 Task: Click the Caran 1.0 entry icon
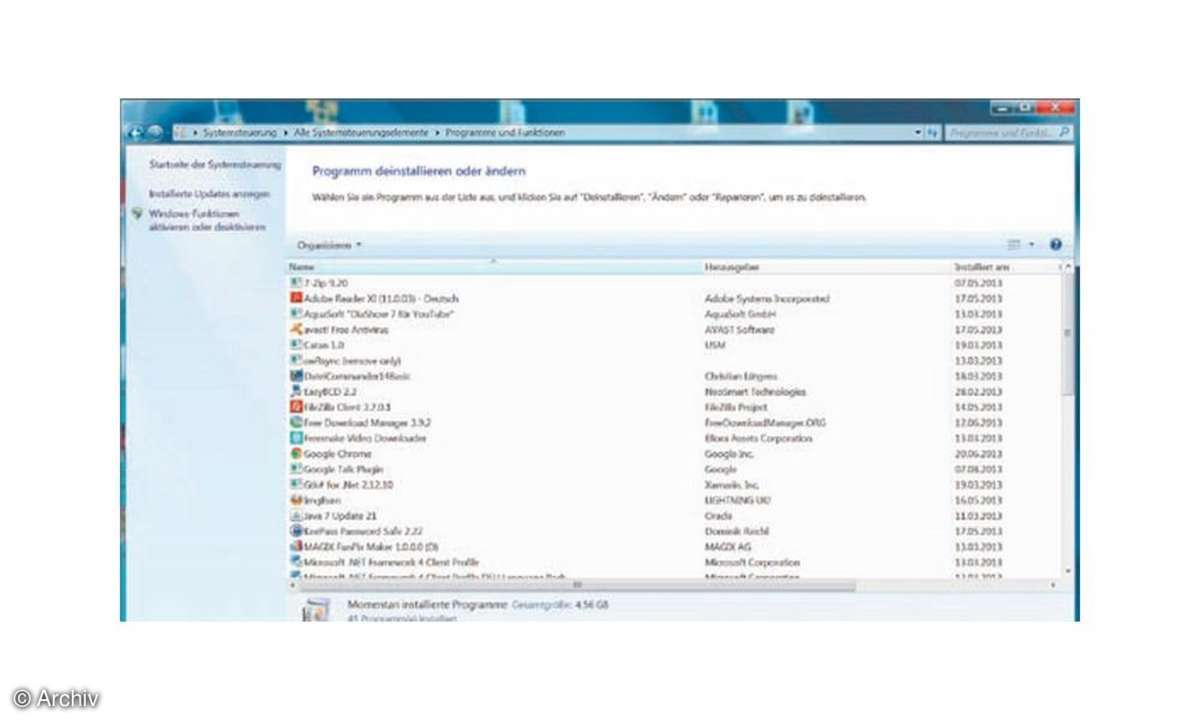pos(295,345)
